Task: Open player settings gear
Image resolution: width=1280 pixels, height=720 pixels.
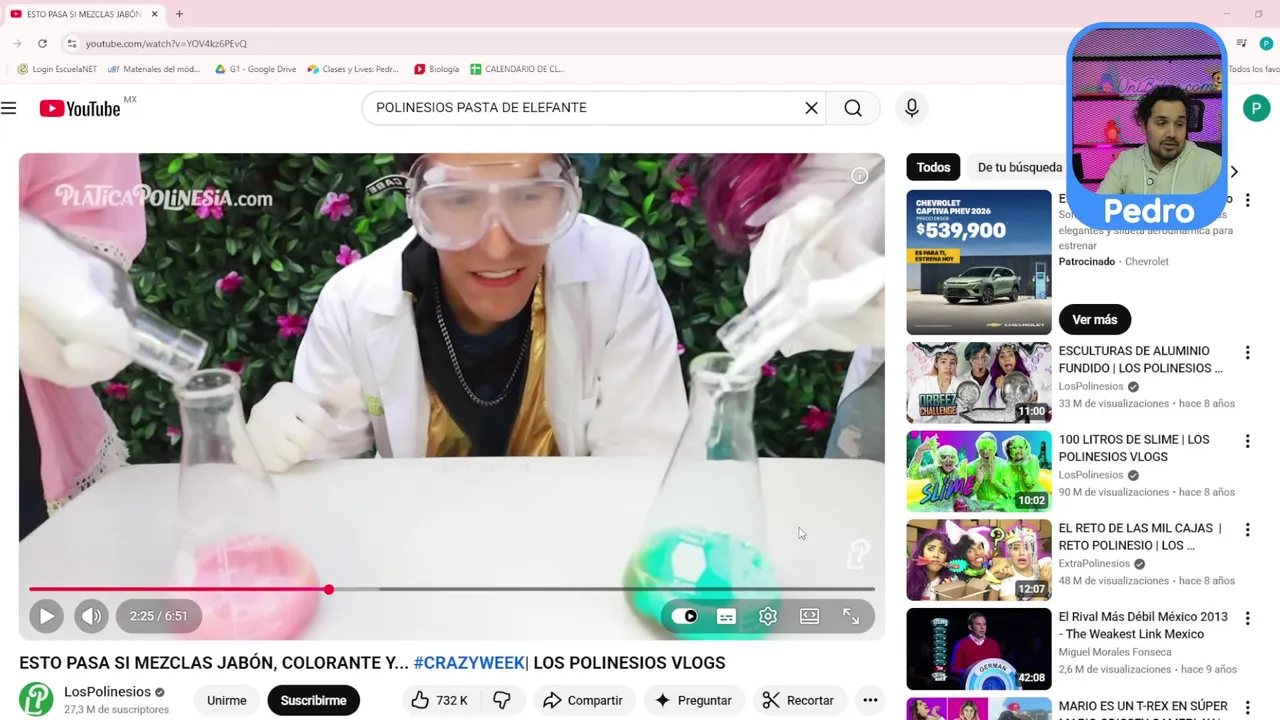Action: click(768, 616)
